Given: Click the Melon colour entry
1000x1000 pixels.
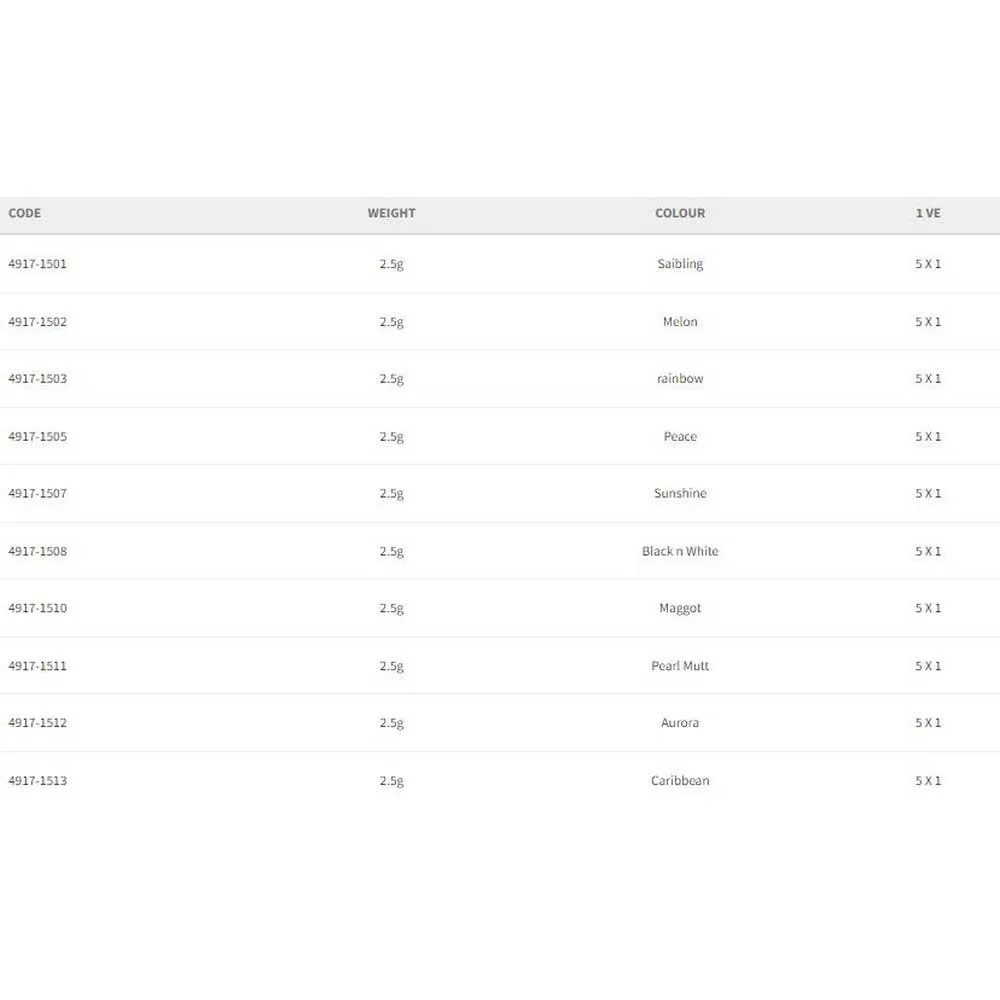Looking at the screenshot, I should tap(680, 322).
